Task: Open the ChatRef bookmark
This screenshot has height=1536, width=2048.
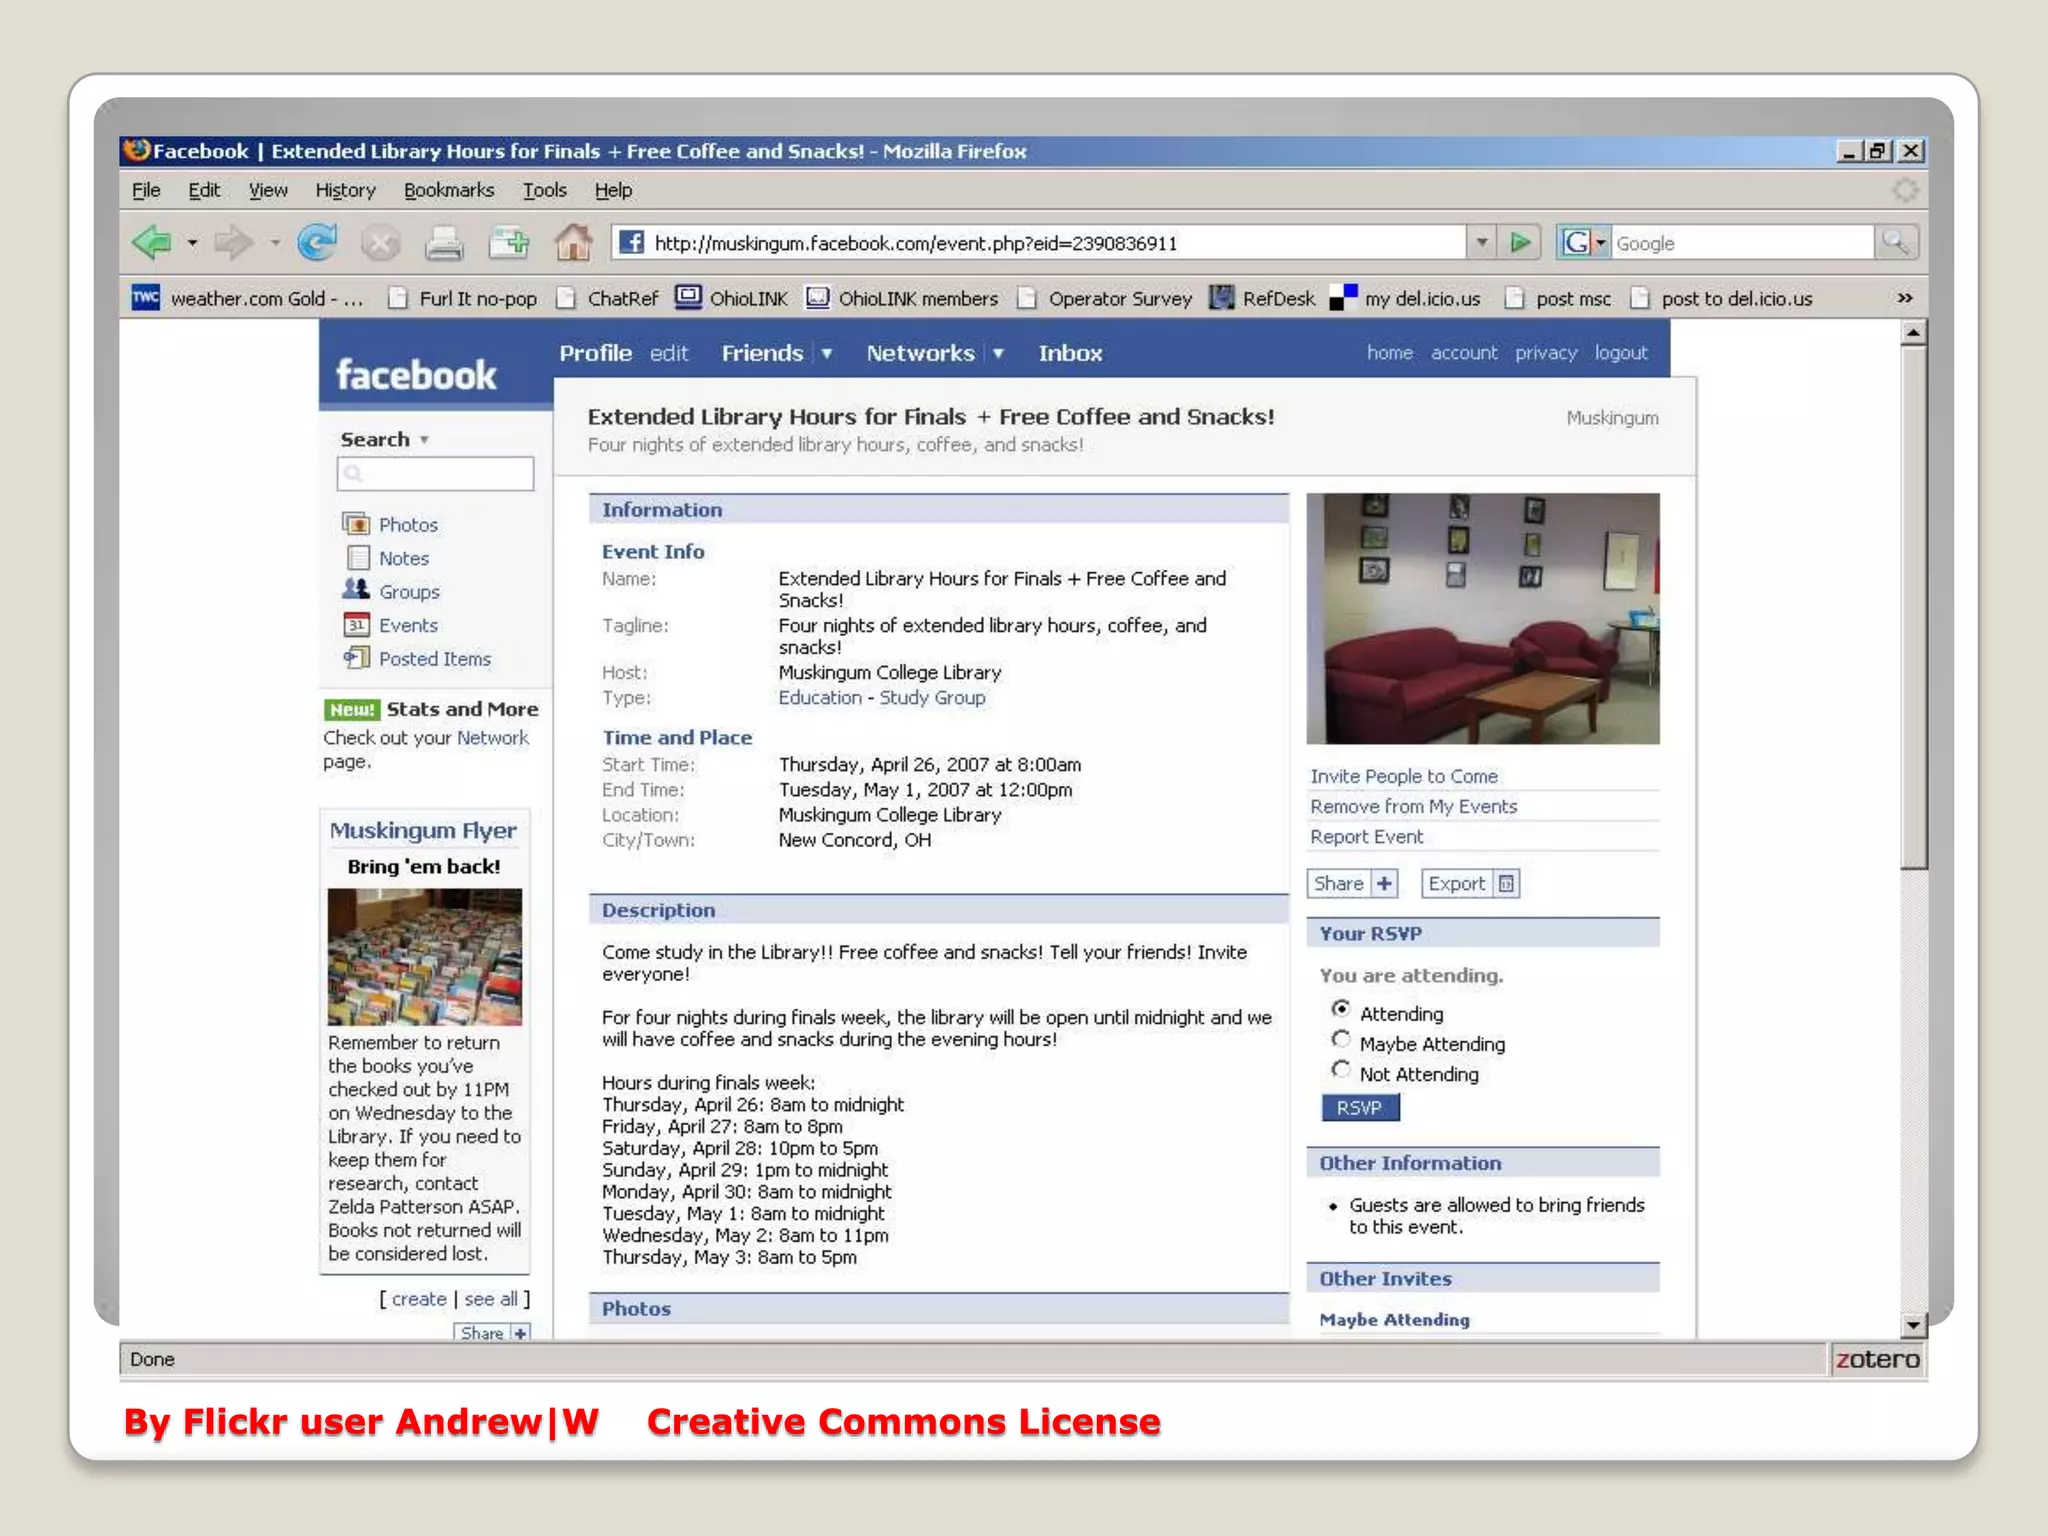Action: point(608,298)
